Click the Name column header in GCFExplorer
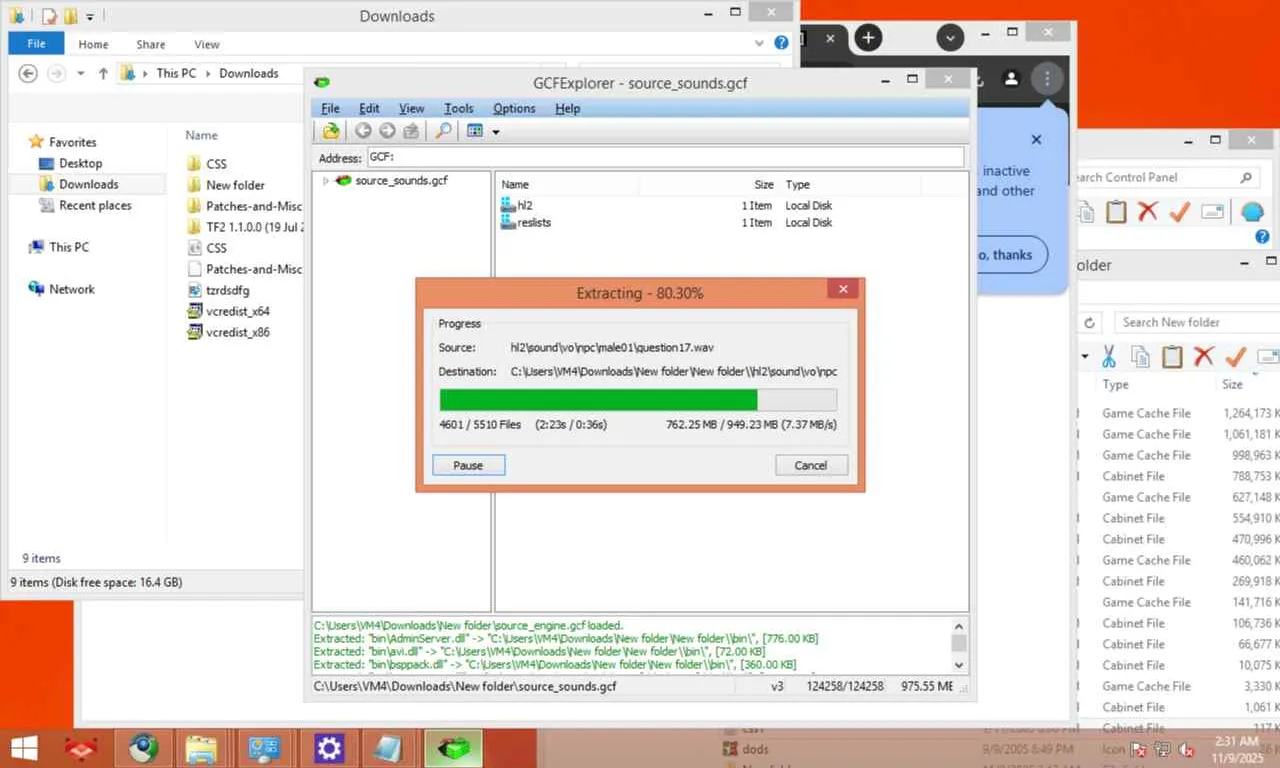 (515, 185)
